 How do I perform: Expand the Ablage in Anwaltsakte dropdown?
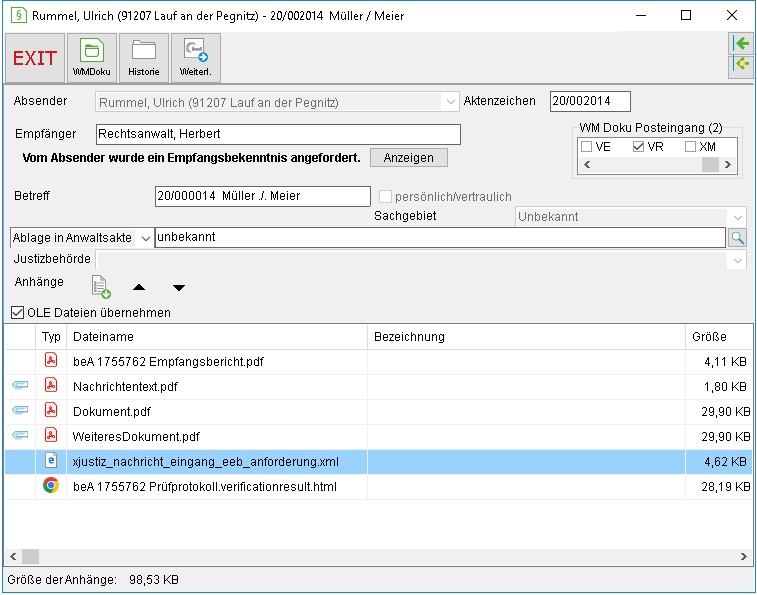pos(145,238)
